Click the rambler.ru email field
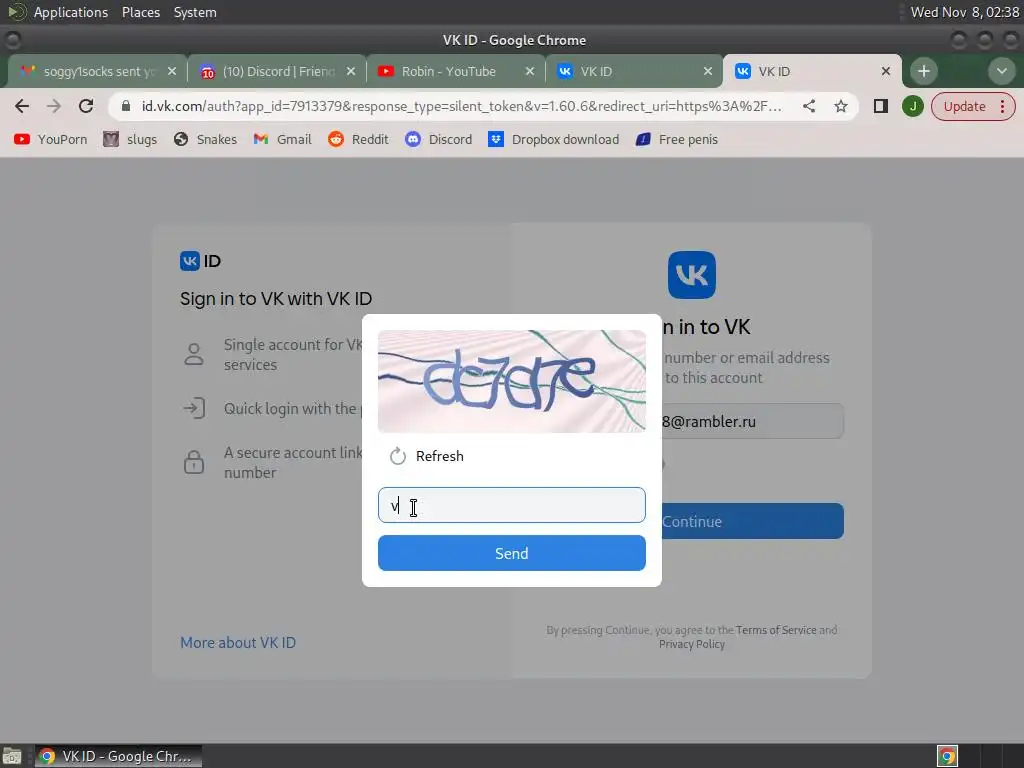 tap(752, 421)
